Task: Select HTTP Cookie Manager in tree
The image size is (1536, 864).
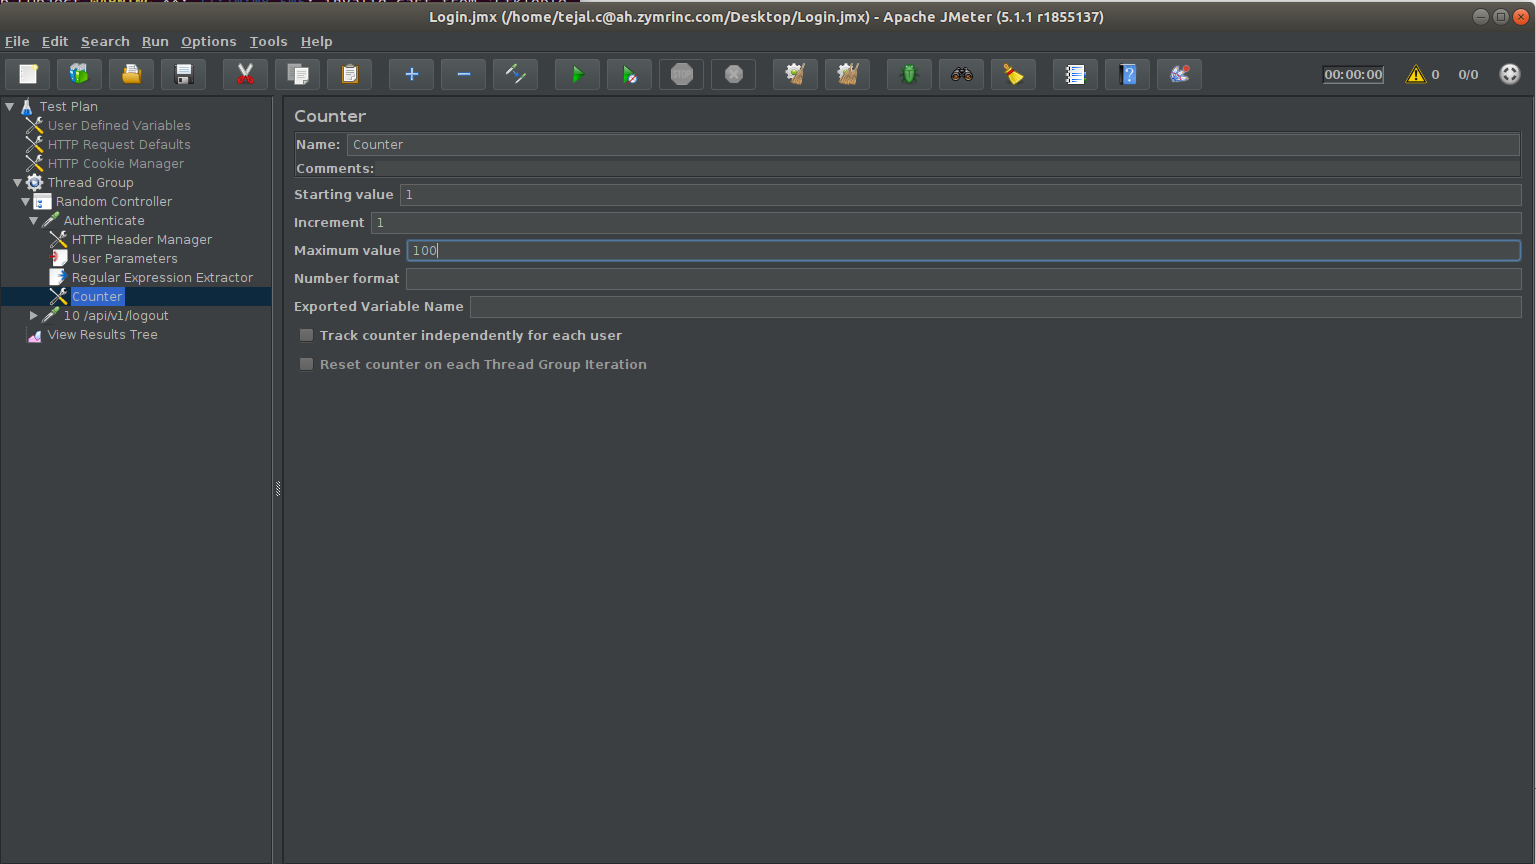Action: (116, 163)
